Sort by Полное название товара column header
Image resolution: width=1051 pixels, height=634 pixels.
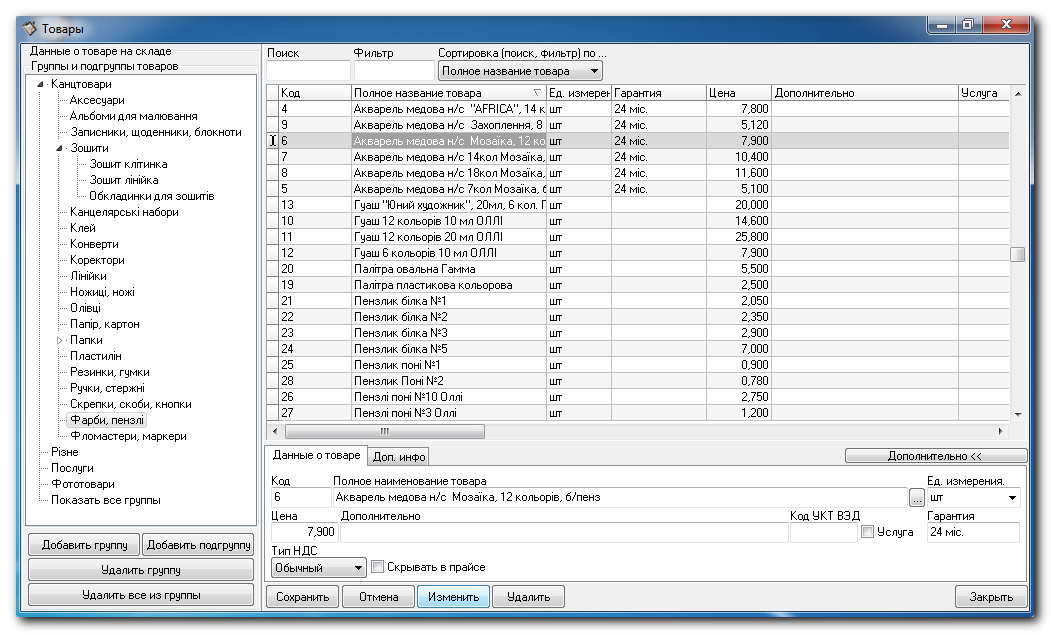click(448, 93)
